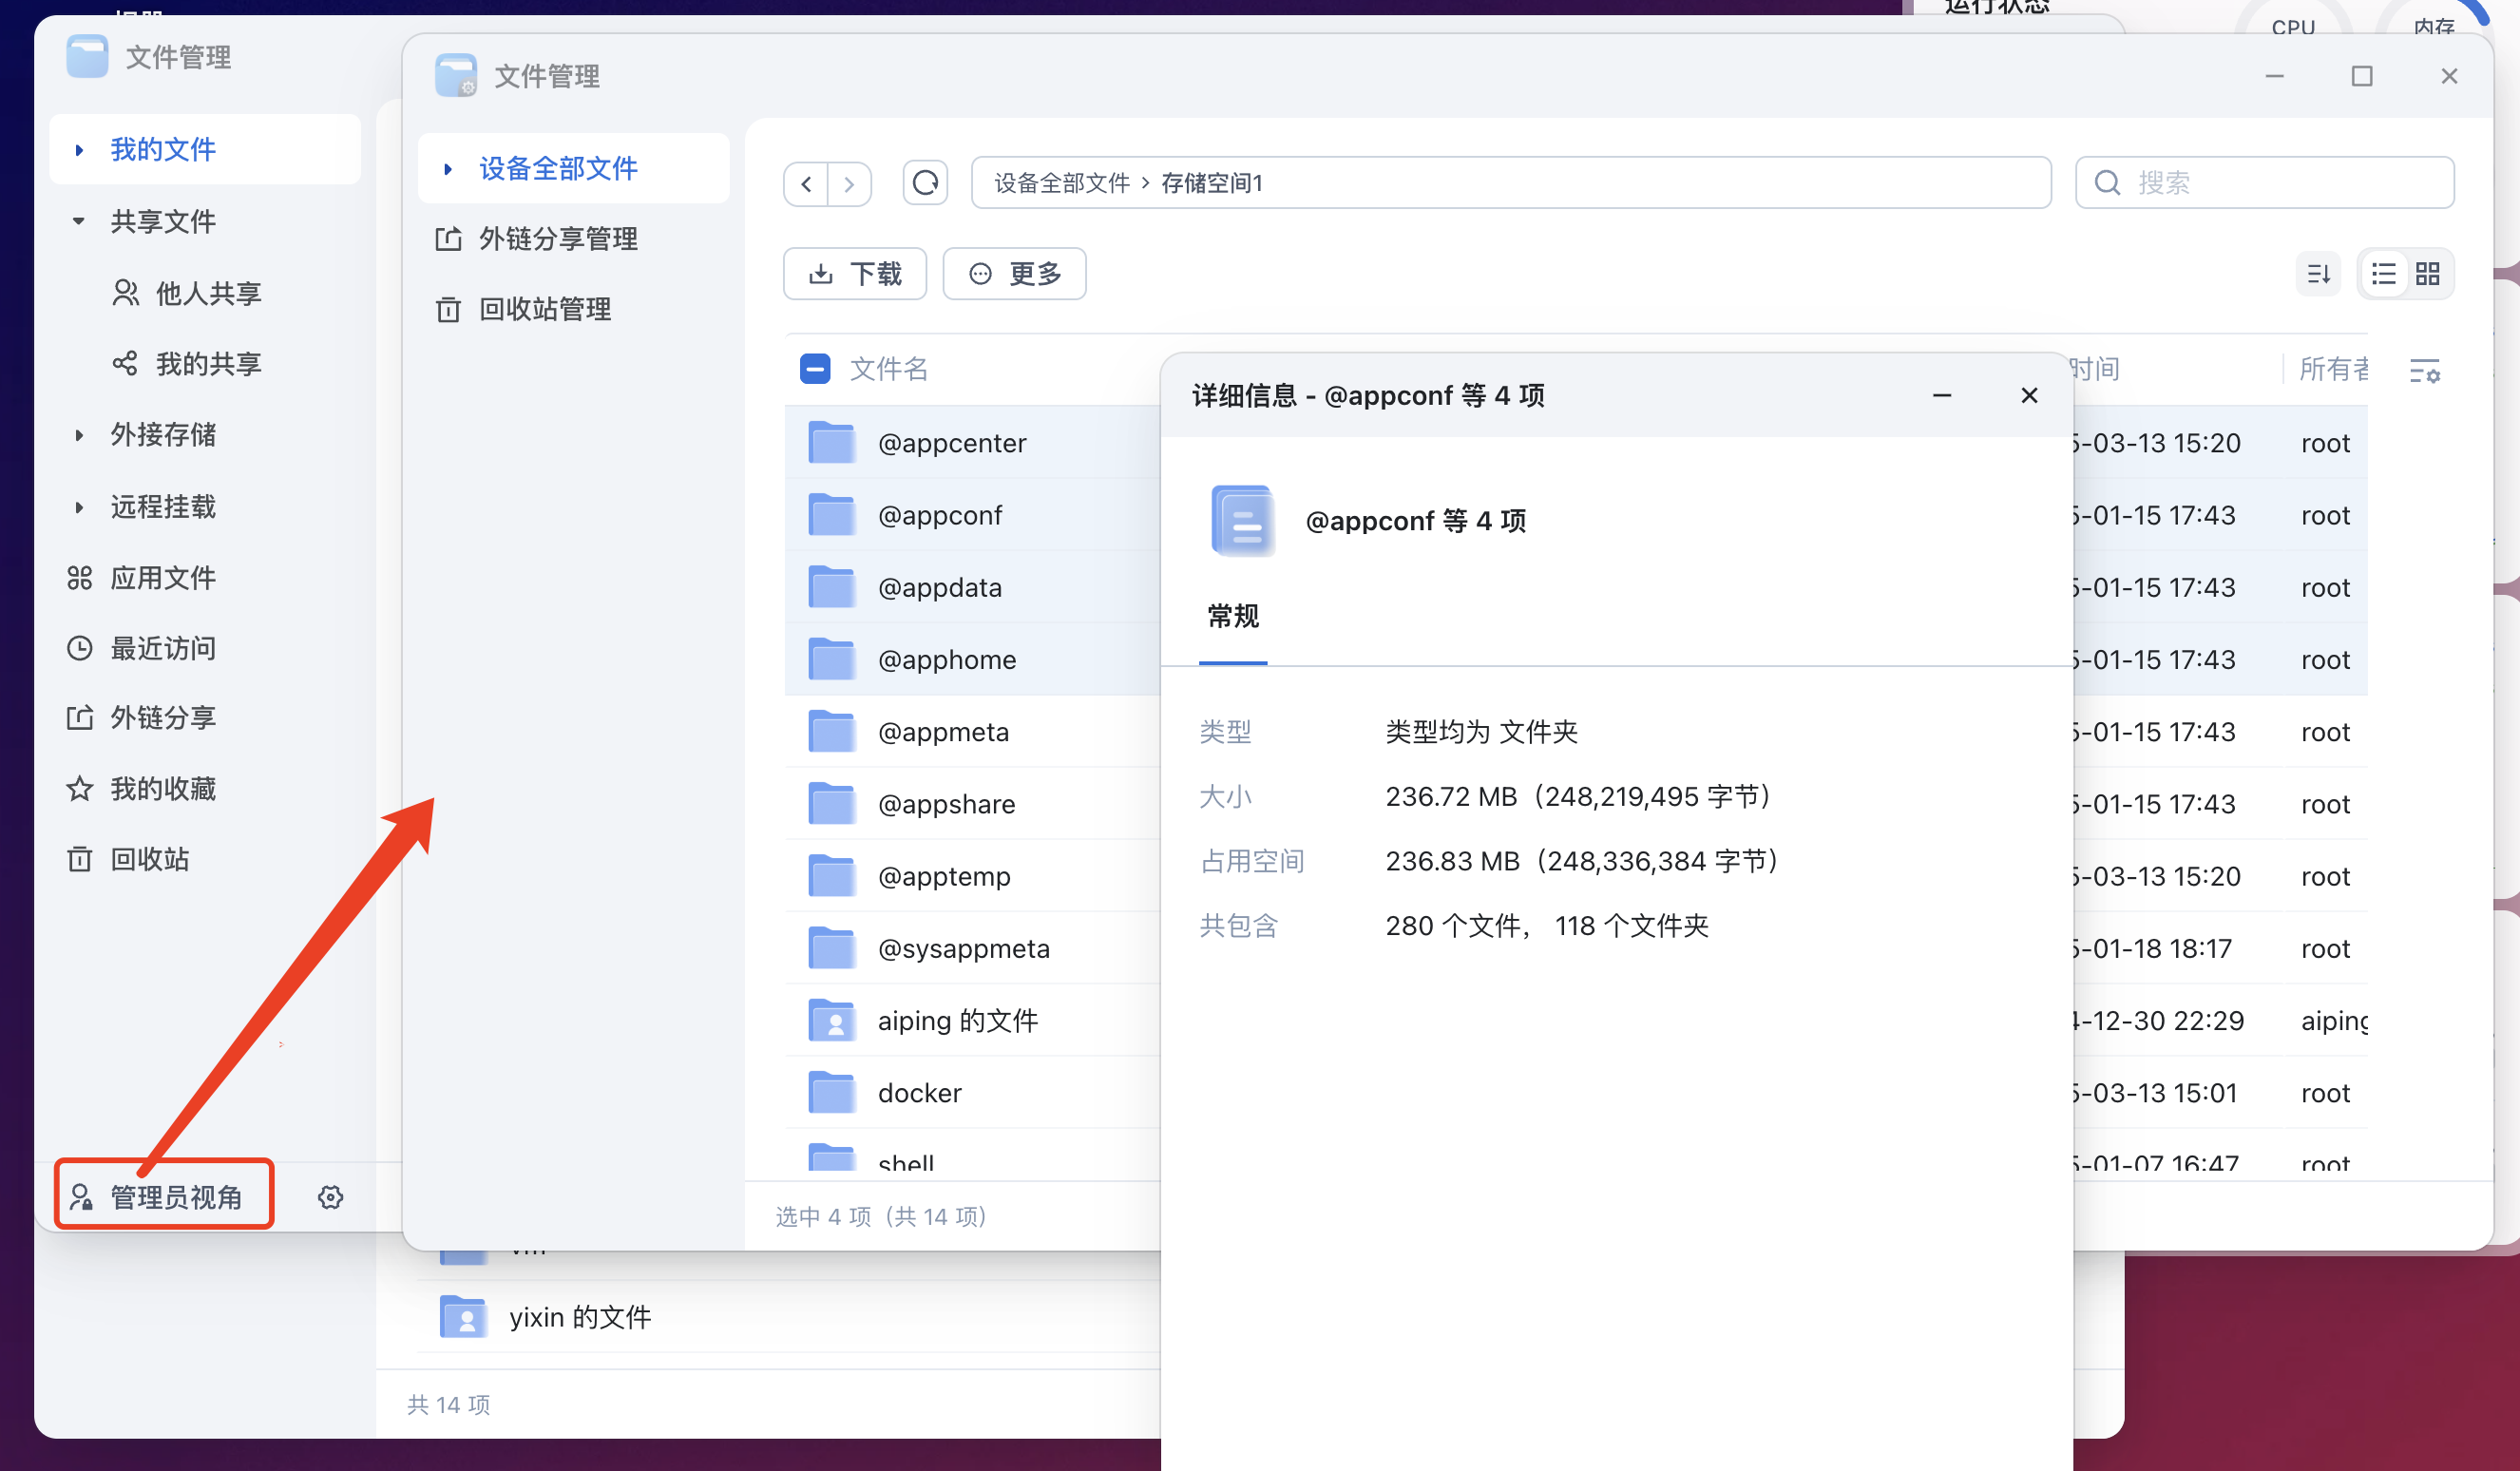Viewport: 2520px width, 1471px height.
Task: Expand 远程挂载 in sidebar
Action: [x=79, y=507]
